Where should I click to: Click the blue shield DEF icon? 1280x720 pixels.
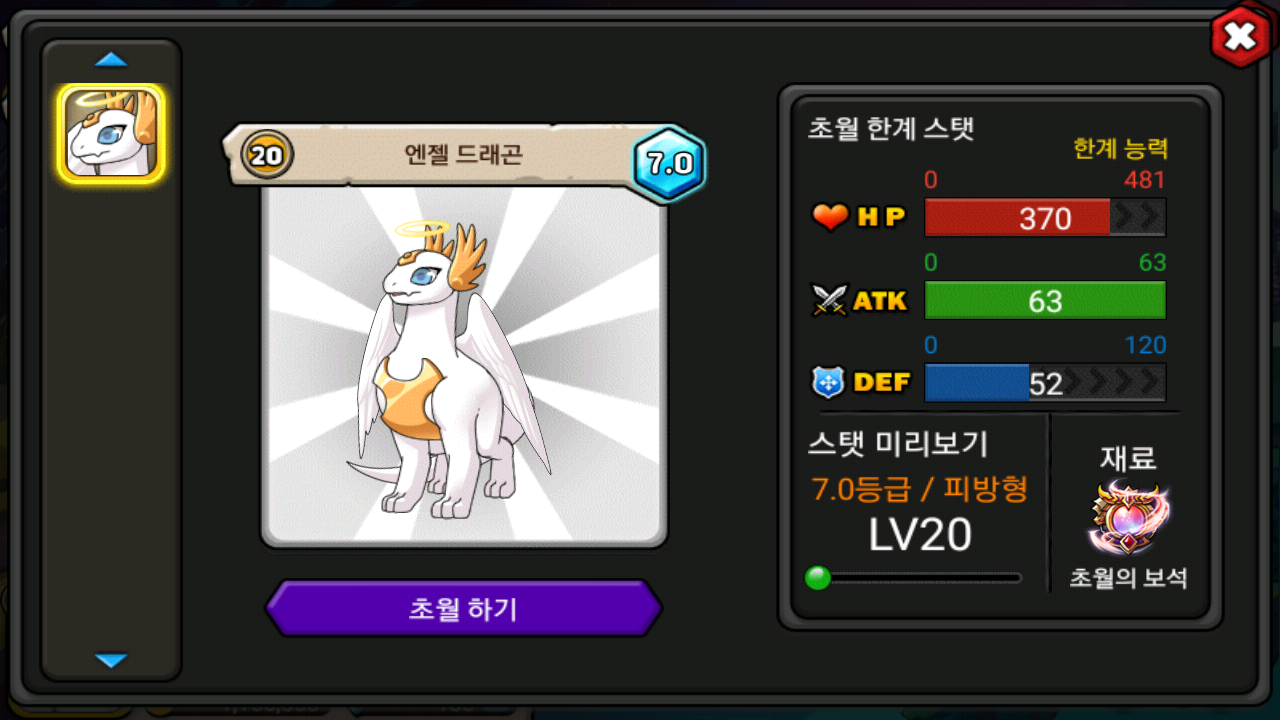click(829, 382)
